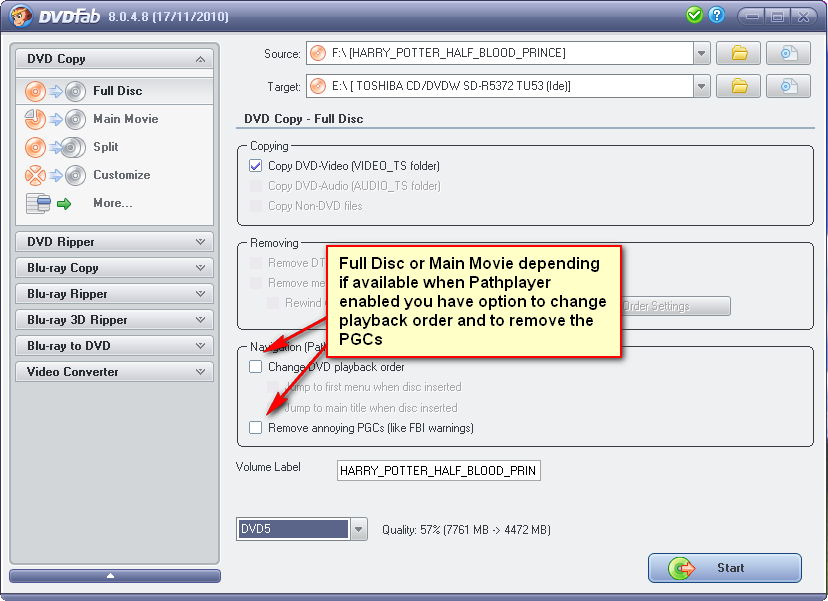This screenshot has height=601, width=828.
Task: Toggle Copy DVD-Video (VIDEO_TS folder) checkbox
Action: (x=256, y=166)
